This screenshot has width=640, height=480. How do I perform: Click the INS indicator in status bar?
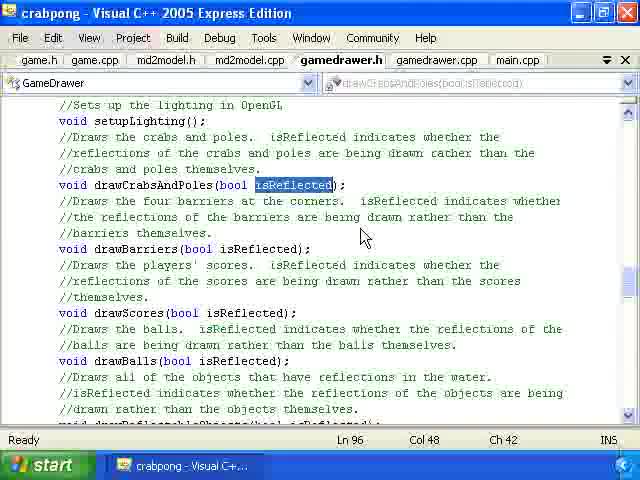click(x=609, y=440)
